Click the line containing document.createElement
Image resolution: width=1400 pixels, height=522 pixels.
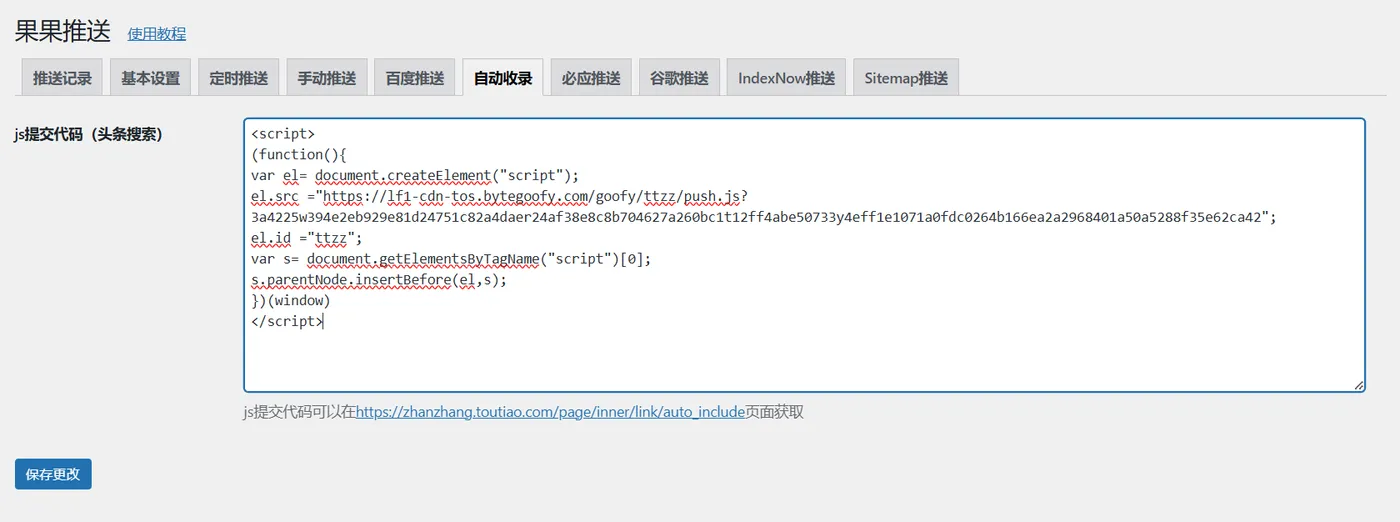[415, 175]
